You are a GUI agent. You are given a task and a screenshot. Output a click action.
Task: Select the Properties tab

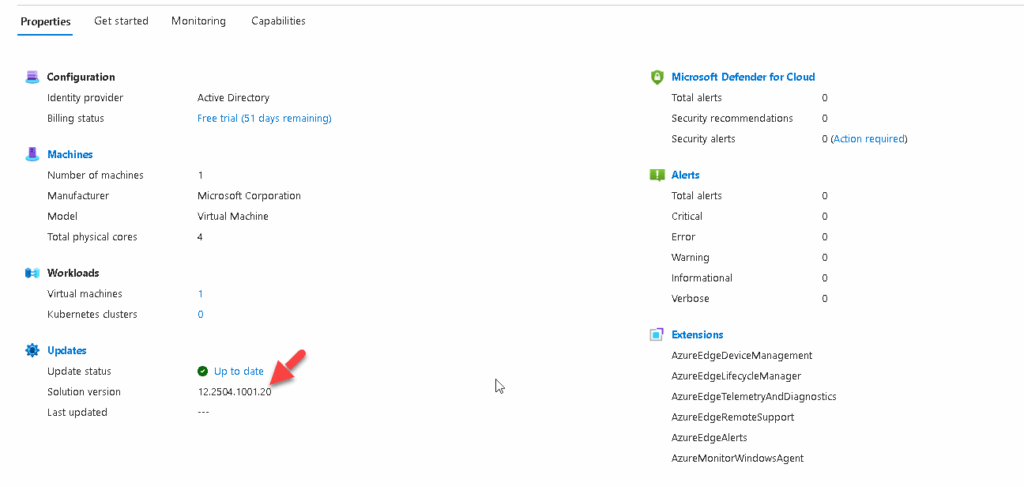point(45,21)
